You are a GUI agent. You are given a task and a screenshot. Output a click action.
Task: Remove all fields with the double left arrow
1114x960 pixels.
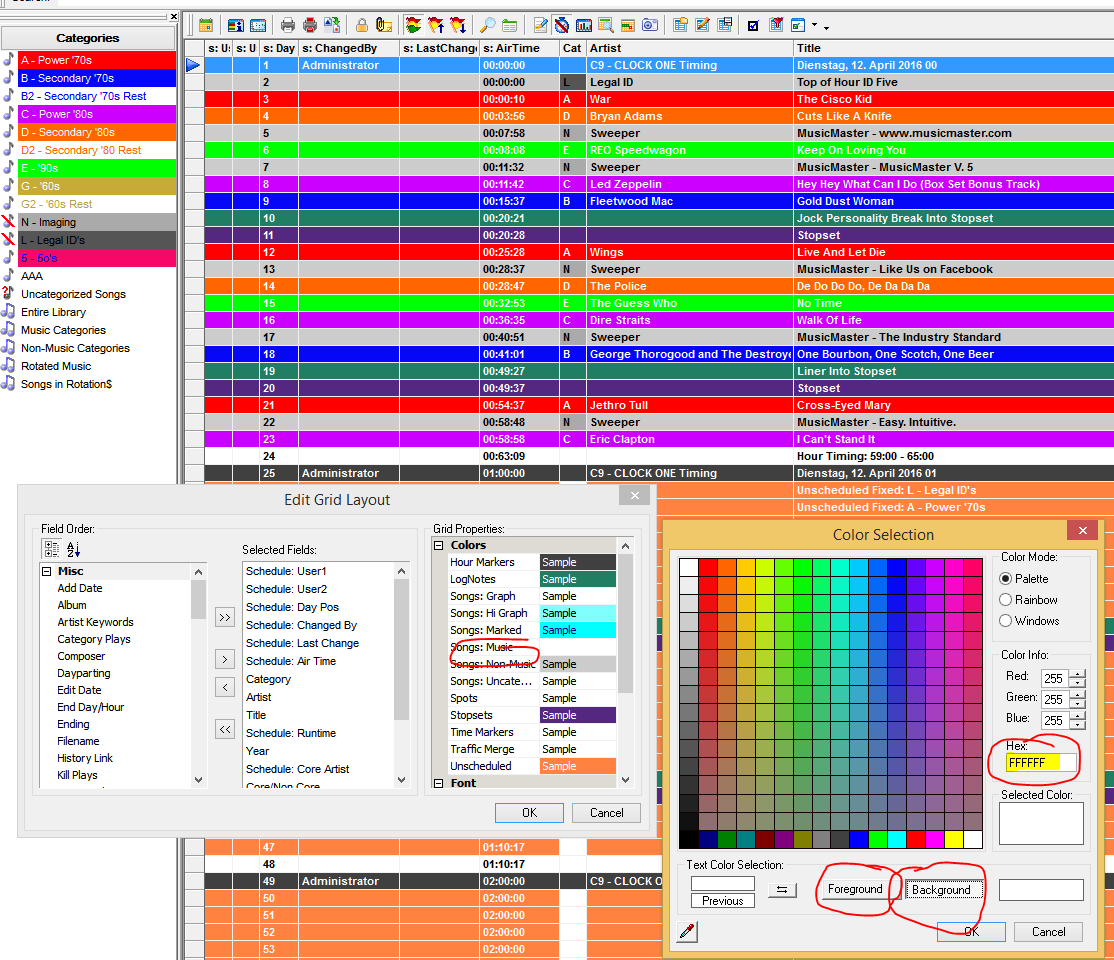pyautogui.click(x=225, y=729)
